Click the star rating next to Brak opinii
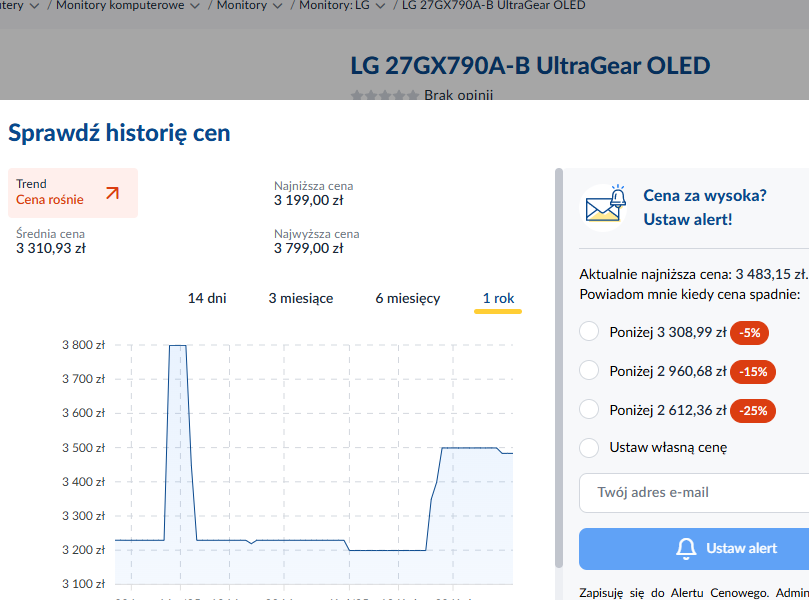Image resolution: width=809 pixels, height=600 pixels. click(384, 95)
